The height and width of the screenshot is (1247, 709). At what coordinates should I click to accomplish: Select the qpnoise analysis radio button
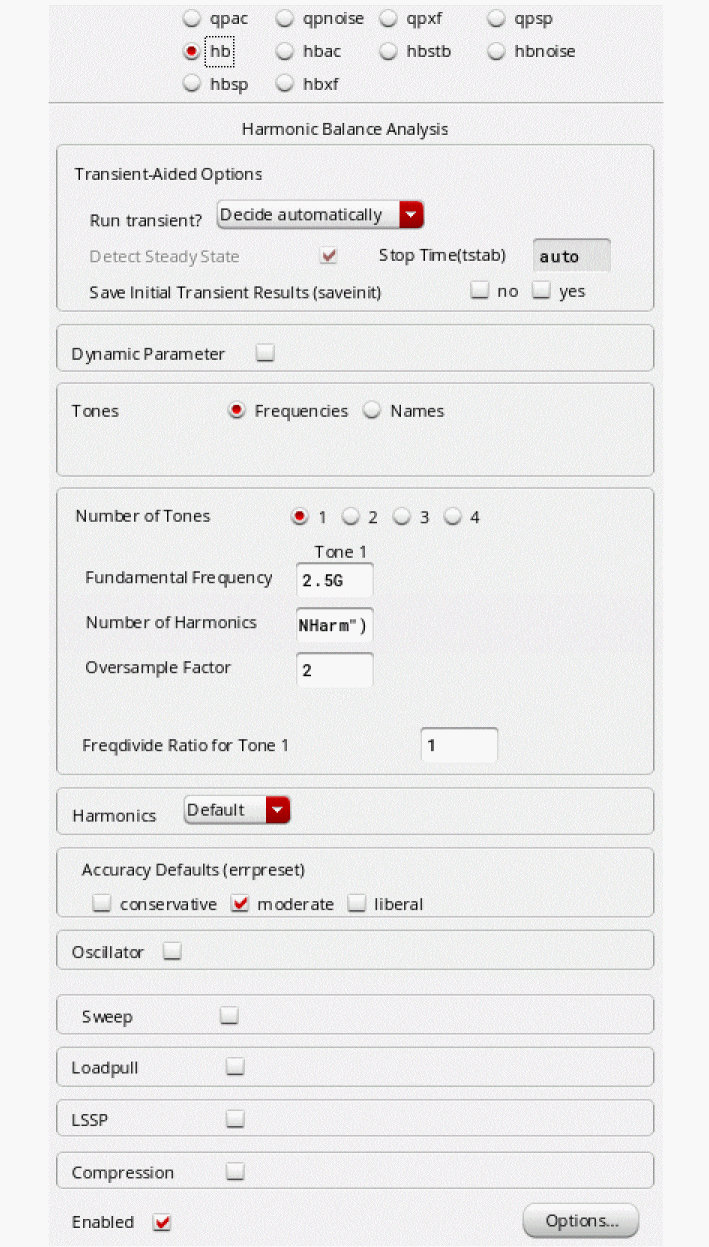[285, 18]
